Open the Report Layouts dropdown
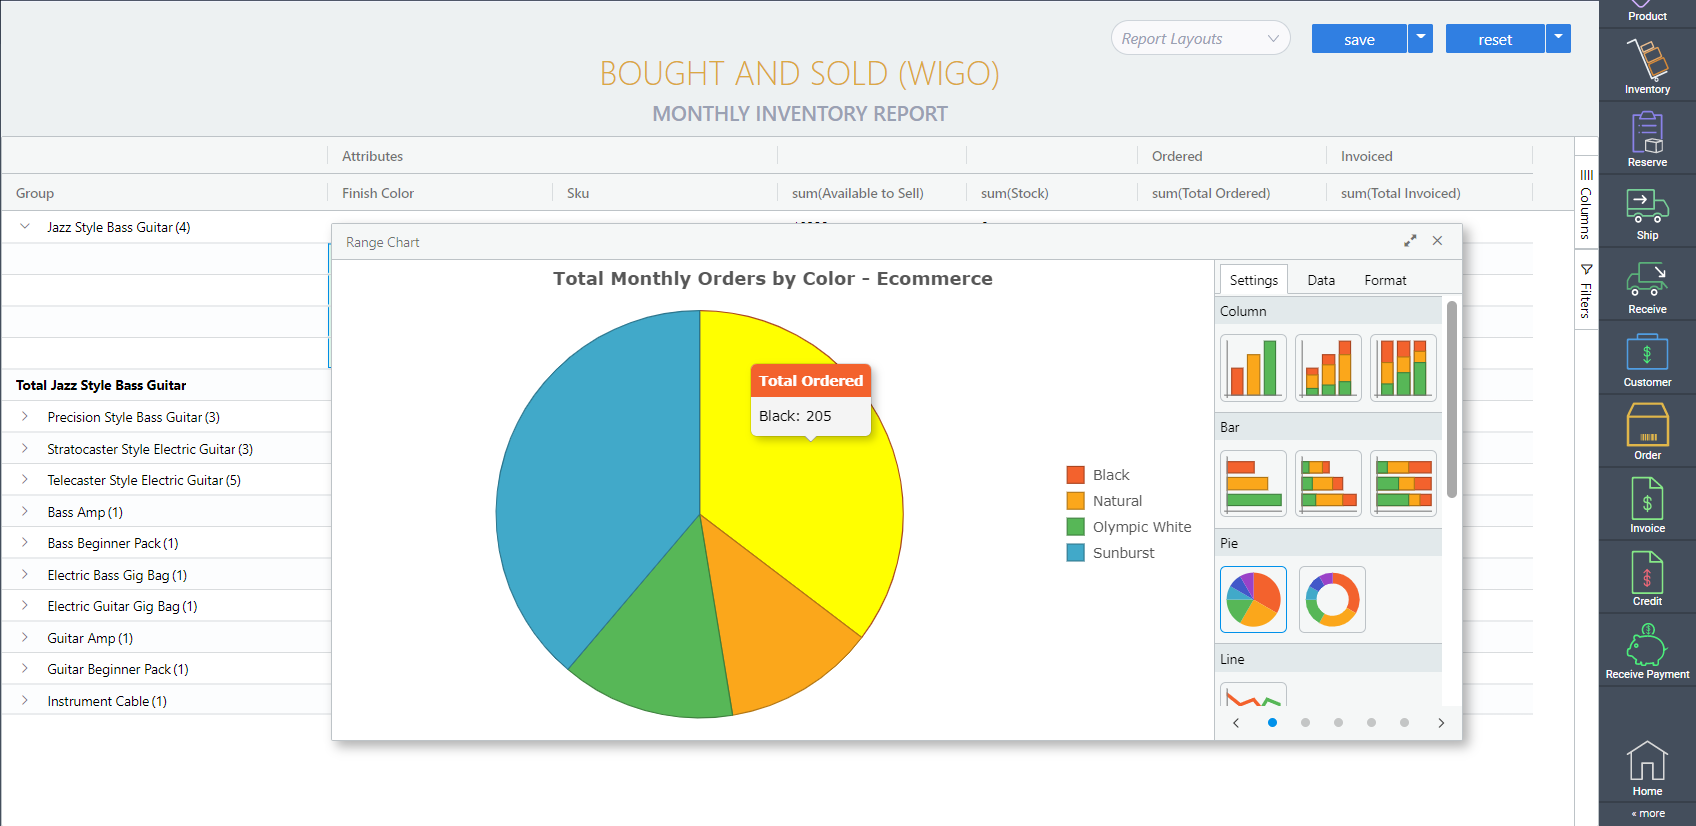 pos(1200,39)
